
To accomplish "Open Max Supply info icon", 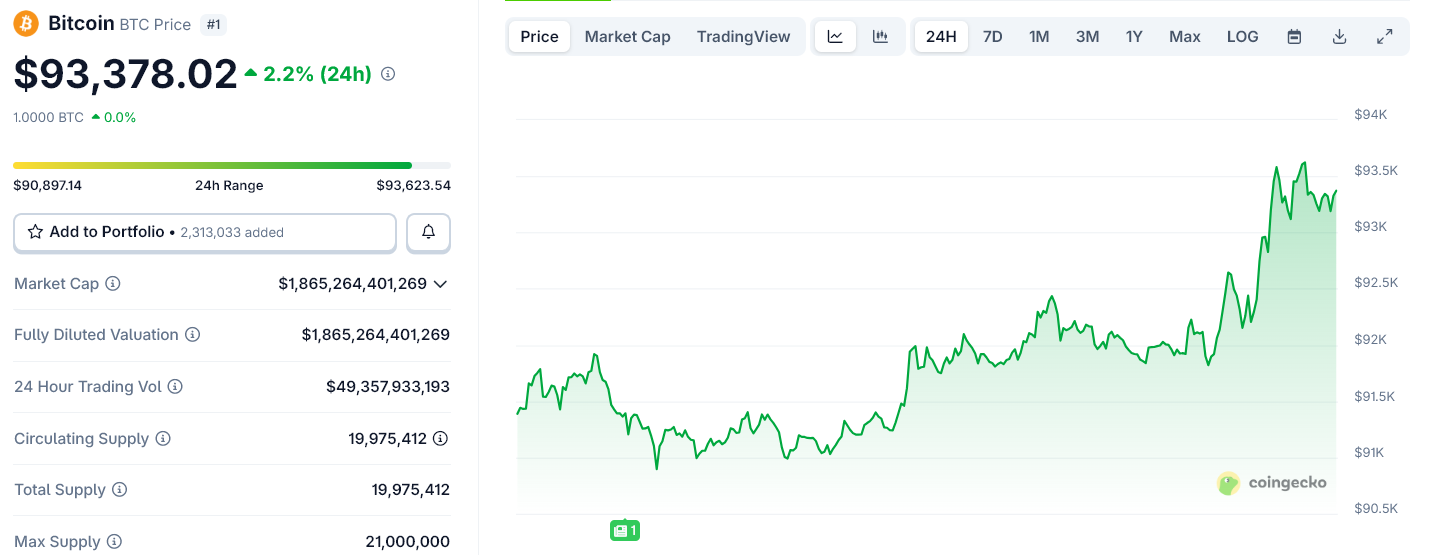I will tap(114, 542).
